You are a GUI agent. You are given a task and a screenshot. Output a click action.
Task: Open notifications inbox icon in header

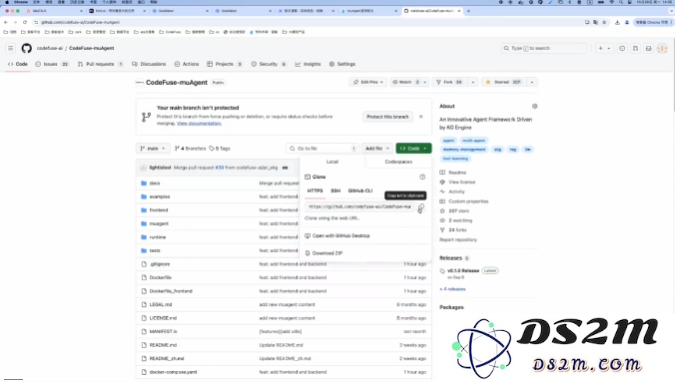pos(648,48)
